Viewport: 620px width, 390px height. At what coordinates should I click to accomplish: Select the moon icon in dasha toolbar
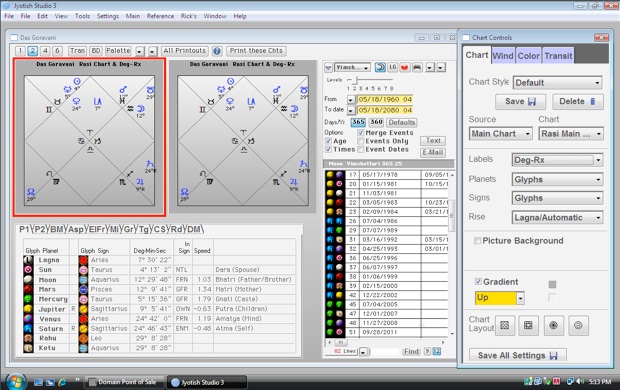(x=380, y=68)
